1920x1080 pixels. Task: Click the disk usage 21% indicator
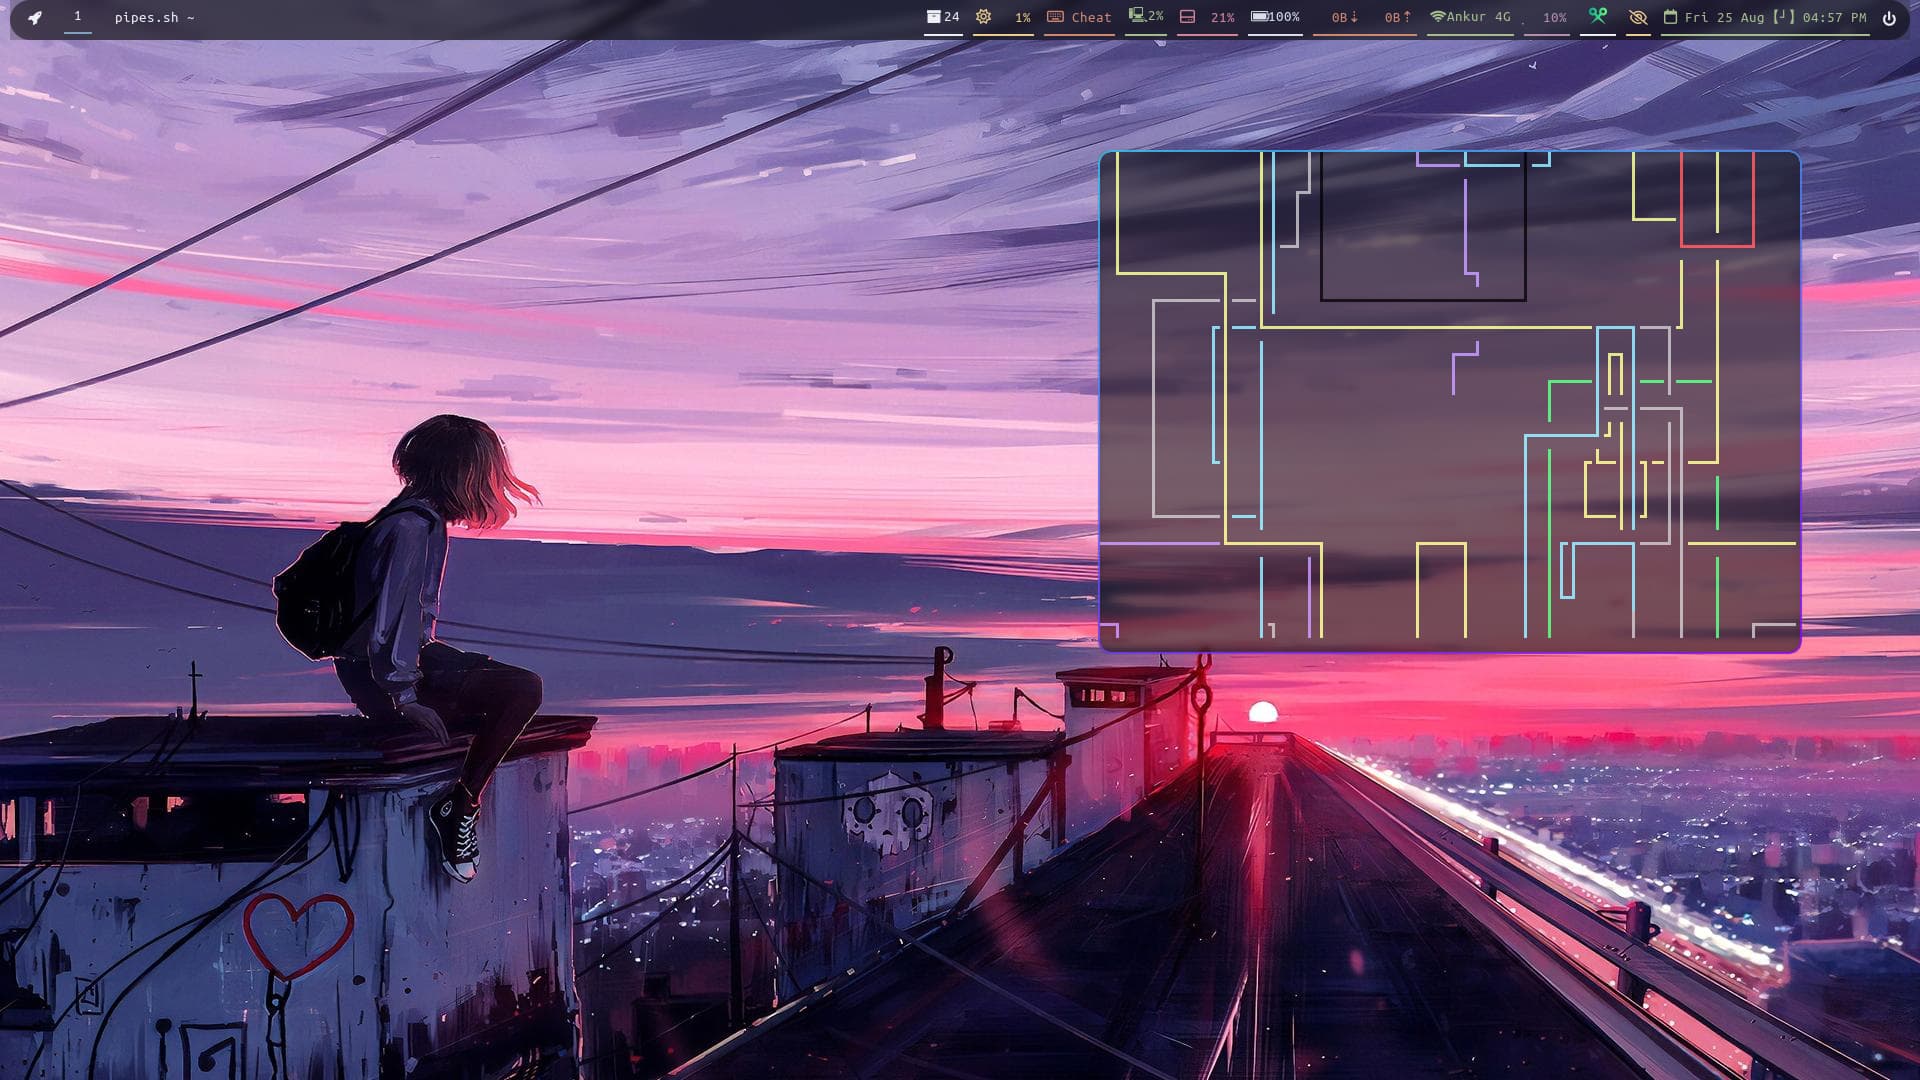tap(1207, 17)
